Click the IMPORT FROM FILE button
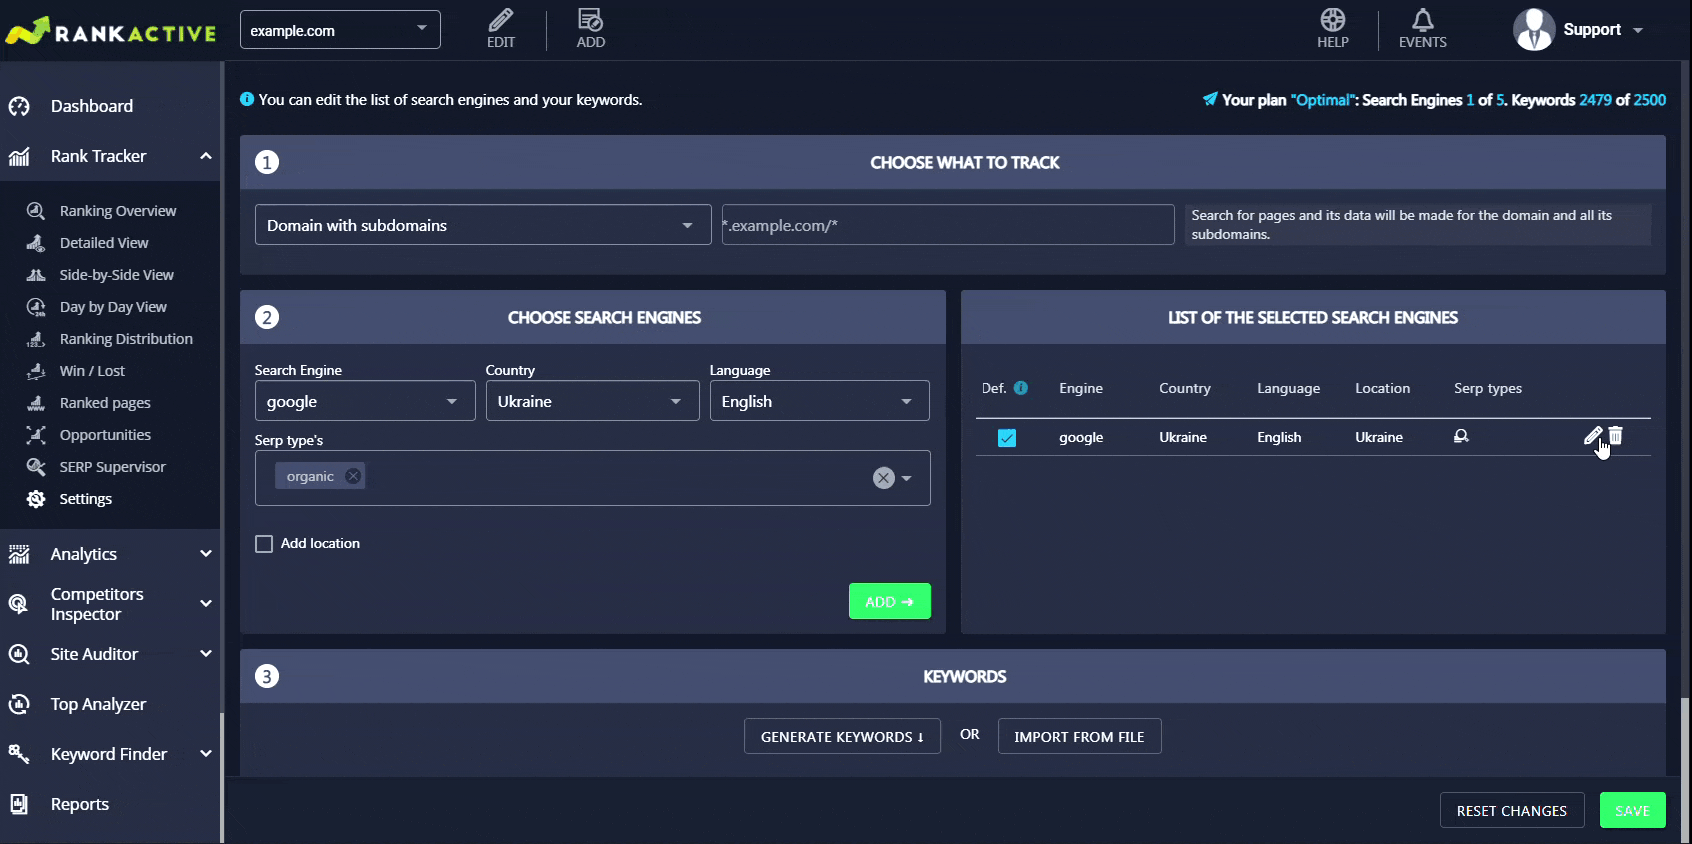 1079,736
